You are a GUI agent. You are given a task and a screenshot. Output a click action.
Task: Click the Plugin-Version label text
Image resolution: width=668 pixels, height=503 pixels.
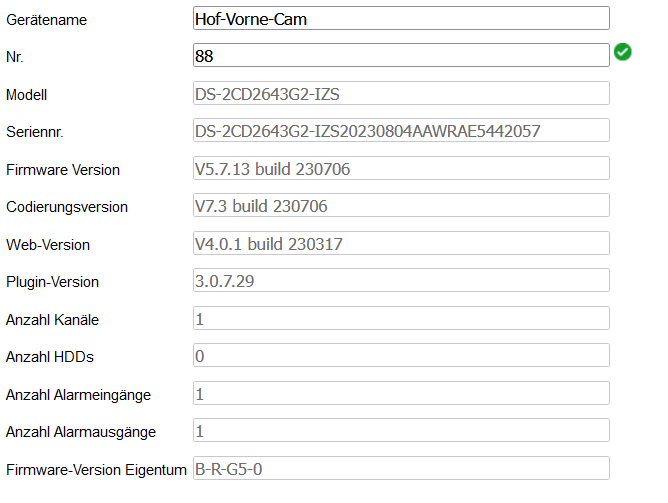point(52,282)
